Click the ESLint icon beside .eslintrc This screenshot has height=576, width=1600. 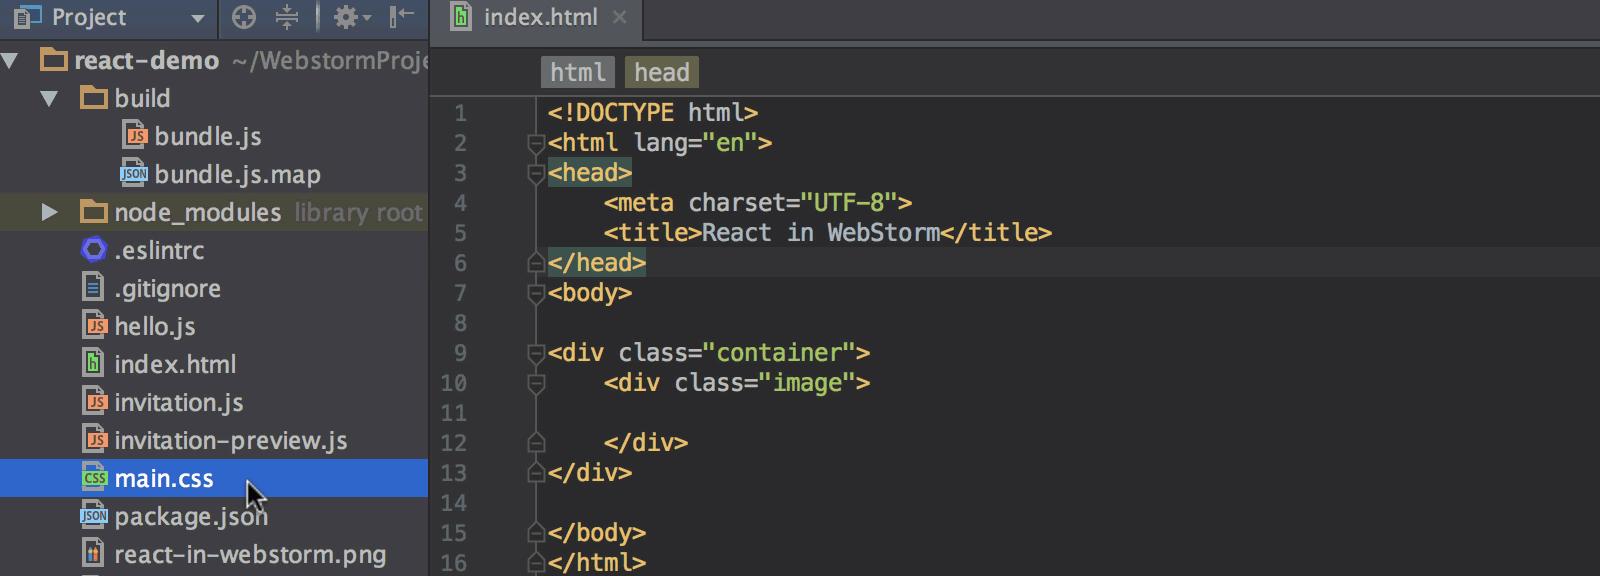pyautogui.click(x=93, y=250)
